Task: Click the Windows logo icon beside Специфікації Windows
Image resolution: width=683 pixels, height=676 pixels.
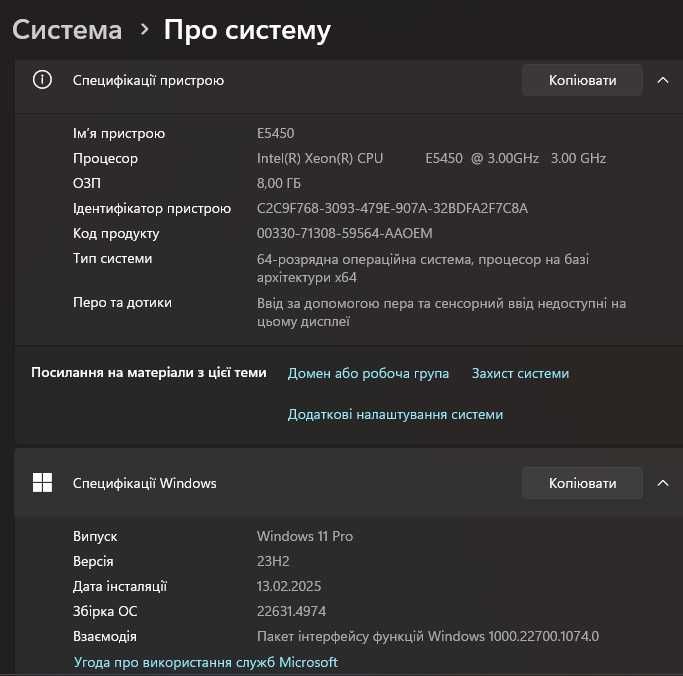Action: [x=42, y=483]
